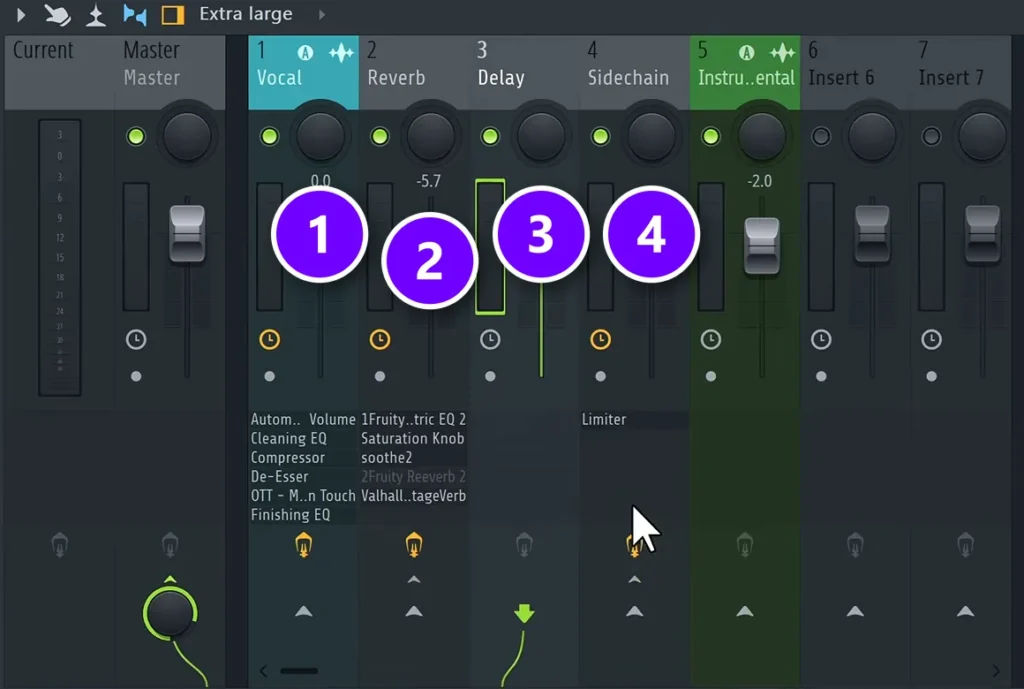Open the Compressor effect slot
Viewport: 1024px width, 689px height.
303,457
